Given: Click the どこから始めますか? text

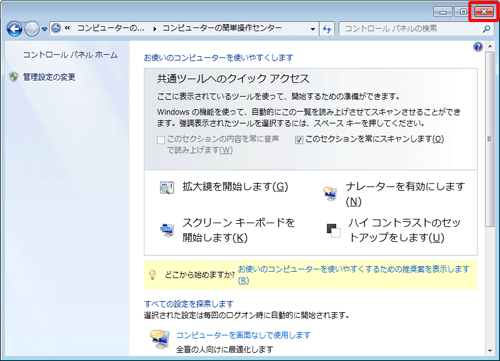Looking at the screenshot, I should pyautogui.click(x=199, y=275).
